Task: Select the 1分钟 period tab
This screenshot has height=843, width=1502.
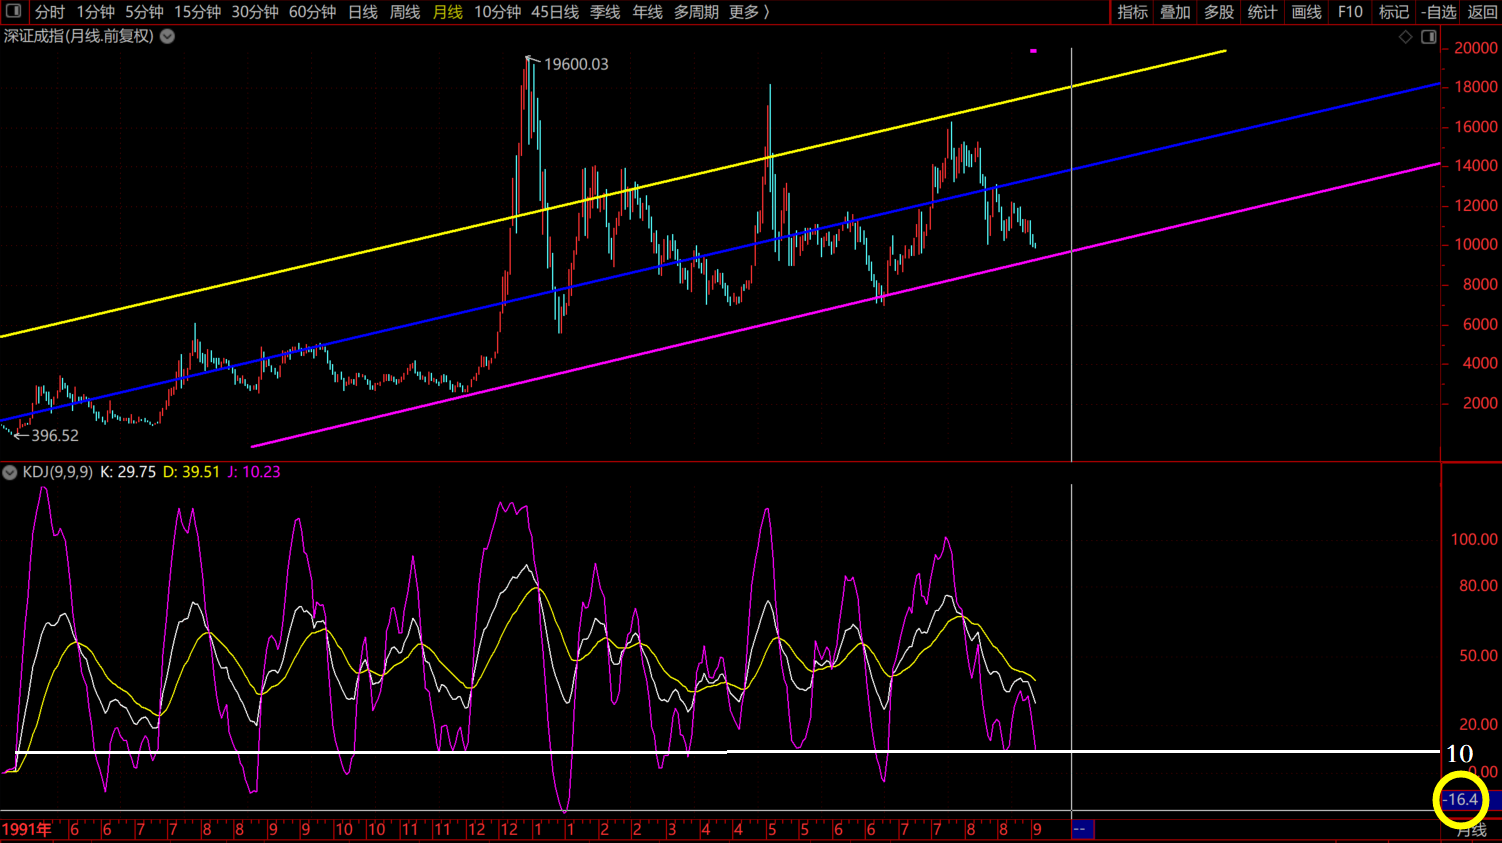Action: 95,12
